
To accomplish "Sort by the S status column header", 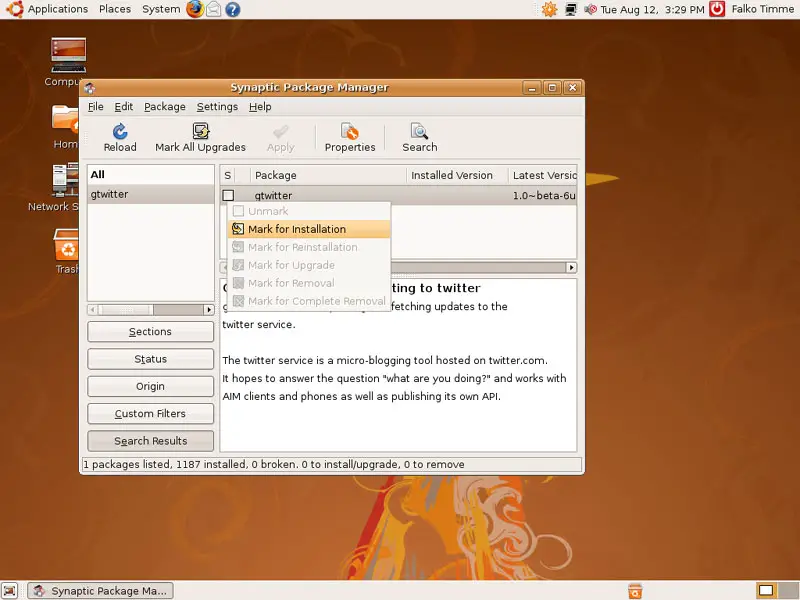I will coord(228,175).
